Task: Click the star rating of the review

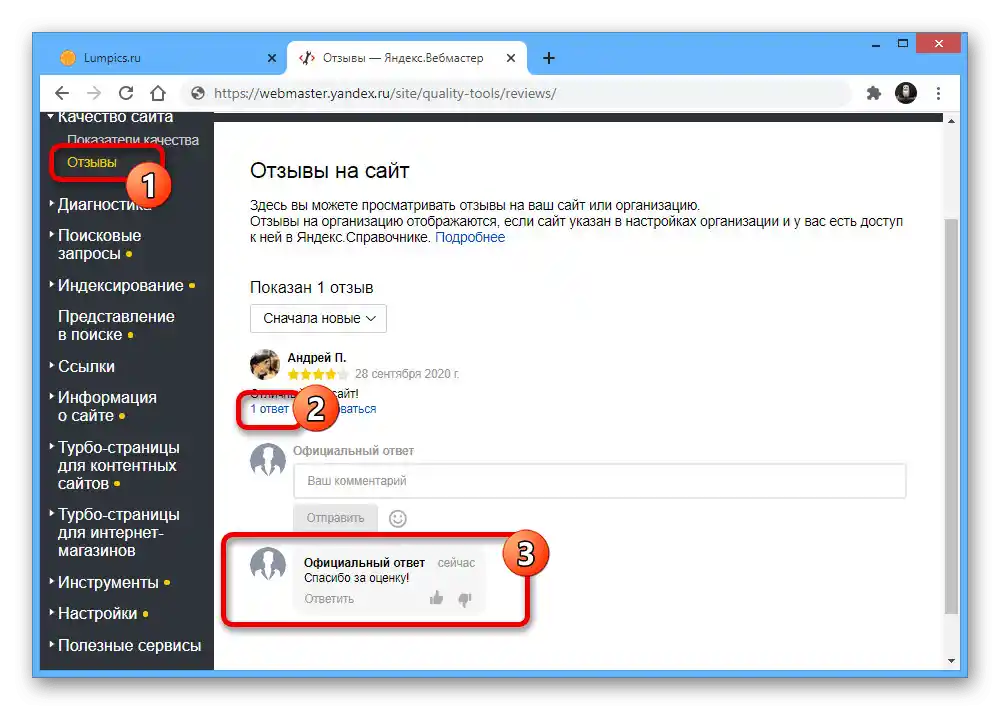Action: [x=318, y=374]
